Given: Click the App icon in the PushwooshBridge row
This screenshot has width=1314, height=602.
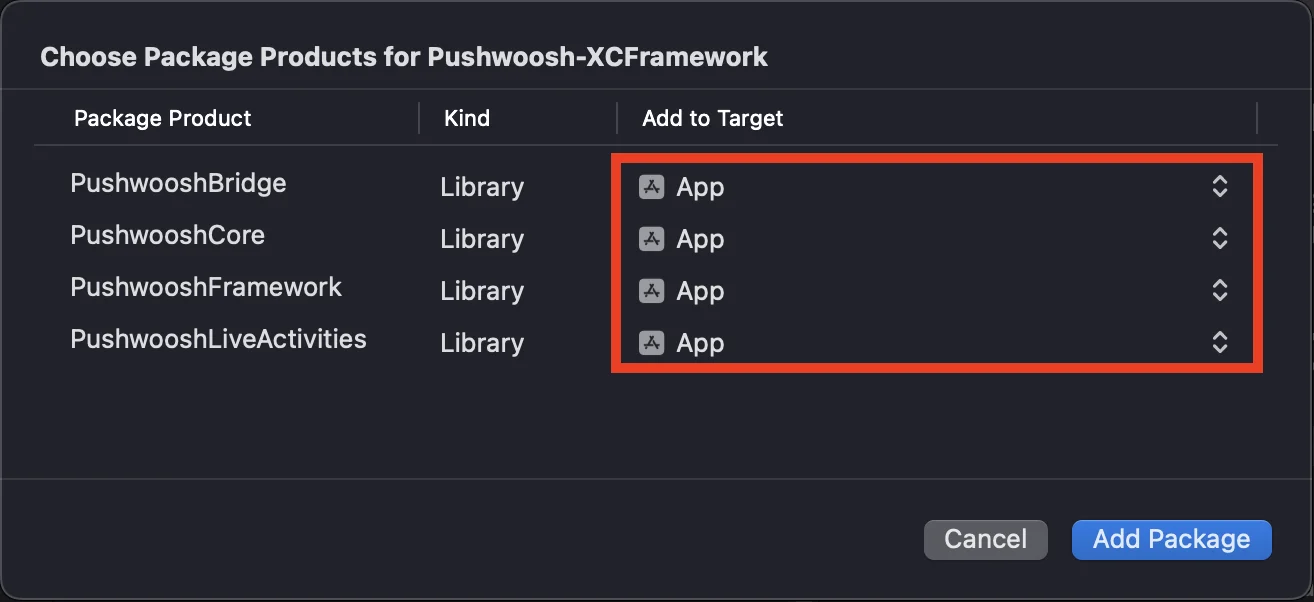Looking at the screenshot, I should (x=652, y=187).
